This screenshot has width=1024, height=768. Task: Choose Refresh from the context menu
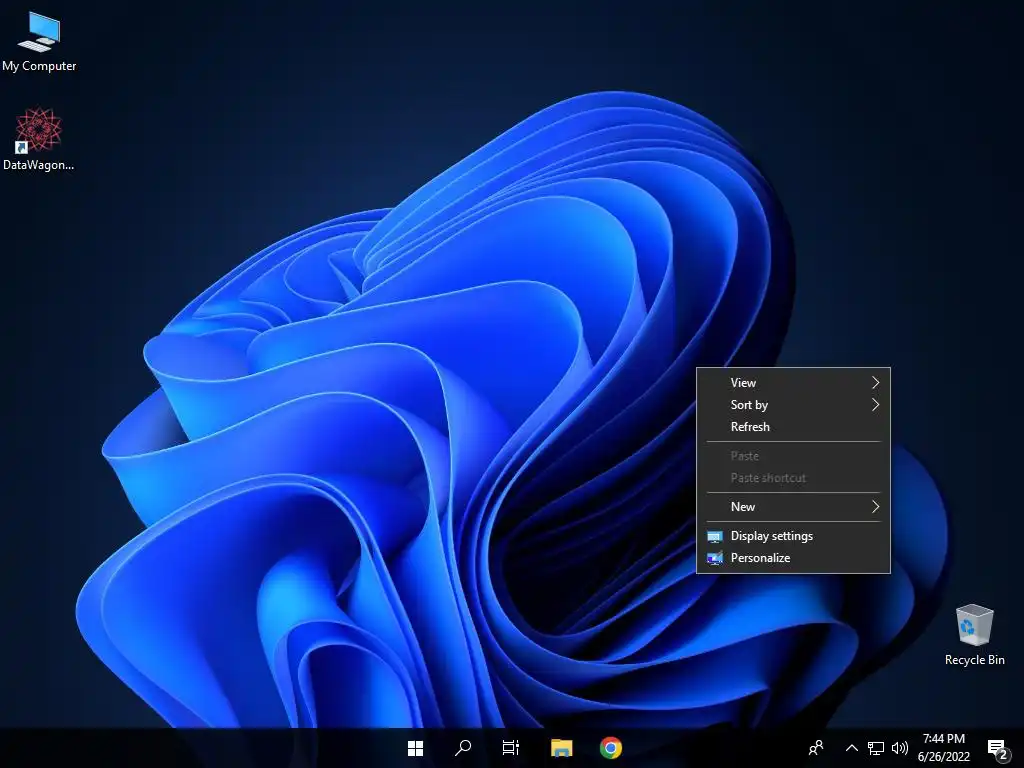click(793, 427)
